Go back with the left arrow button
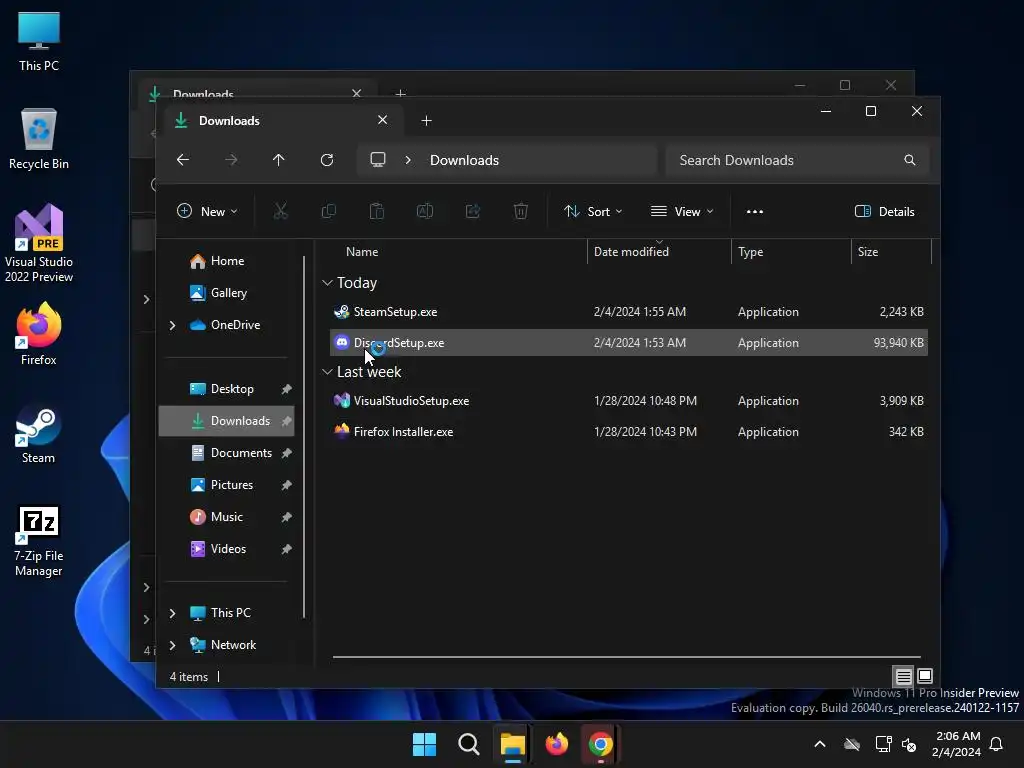The image size is (1024, 768). [183, 160]
